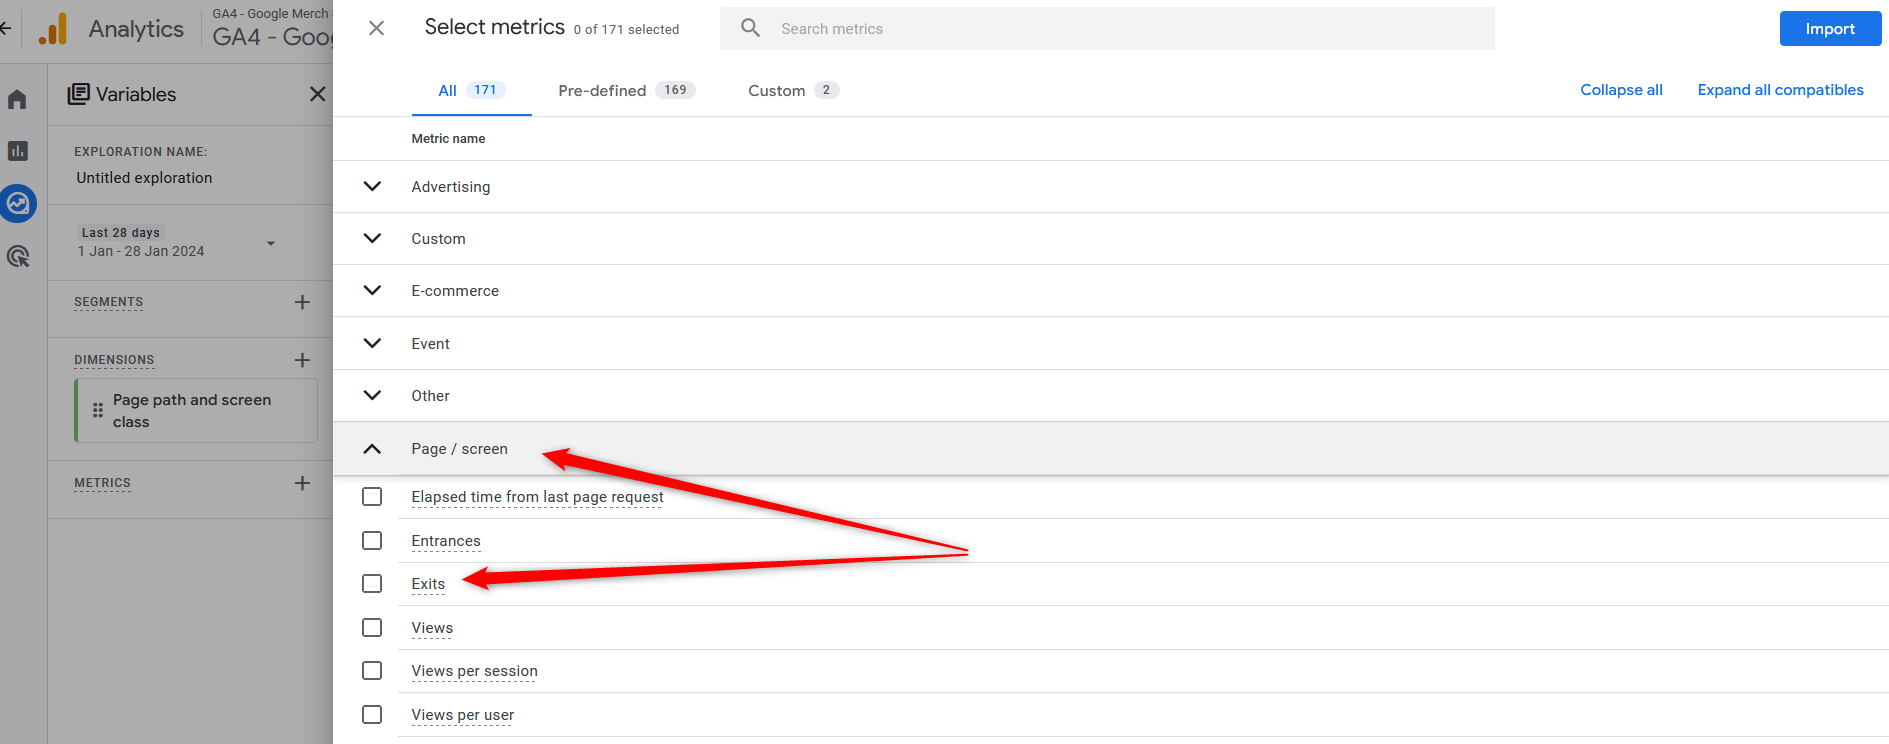The height and width of the screenshot is (744, 1889).
Task: Check the Entrances metric checkbox
Action: click(x=372, y=541)
